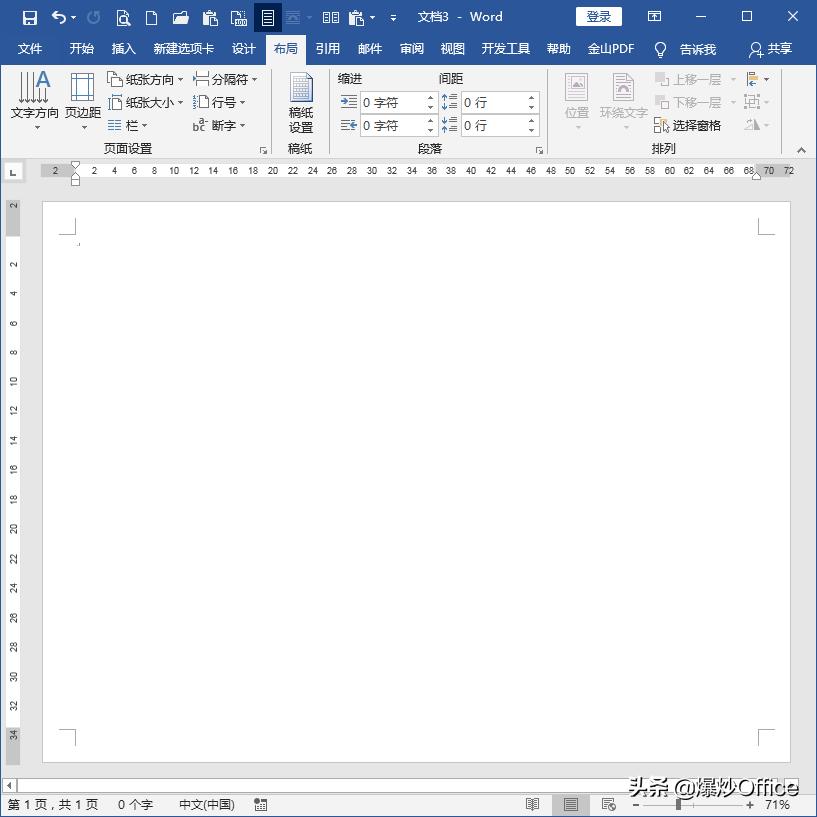Click horizontal scrollbar left arrow
The image size is (817, 817).
9,785
